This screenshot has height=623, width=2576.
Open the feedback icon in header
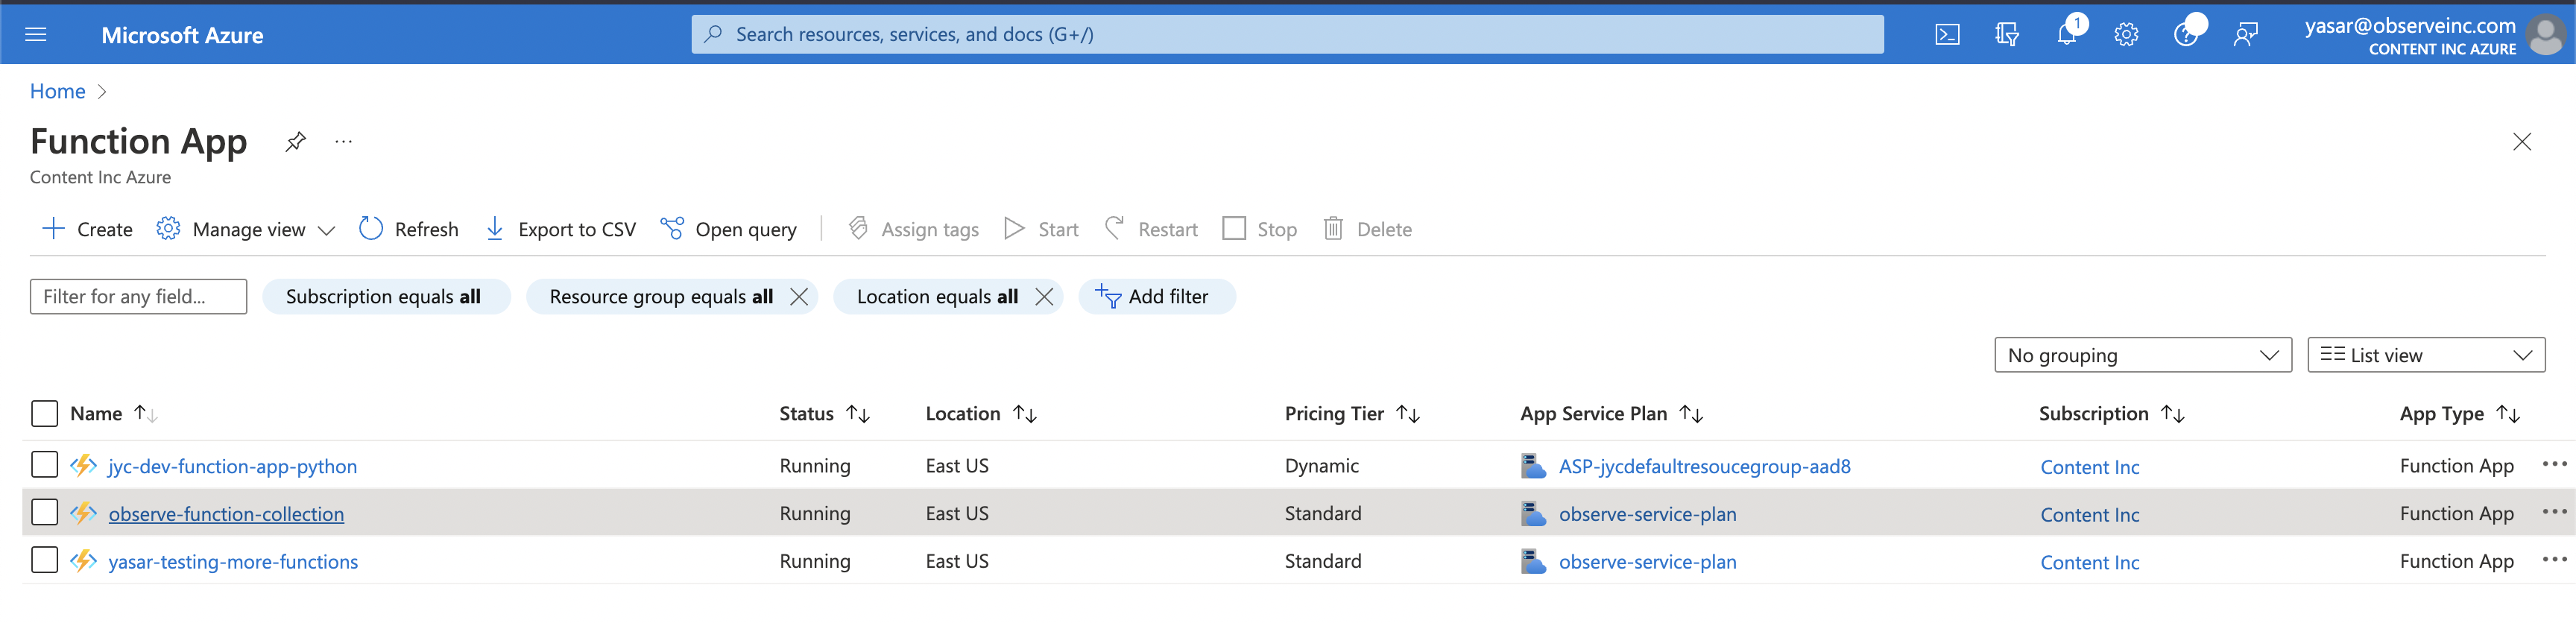[x=2246, y=35]
